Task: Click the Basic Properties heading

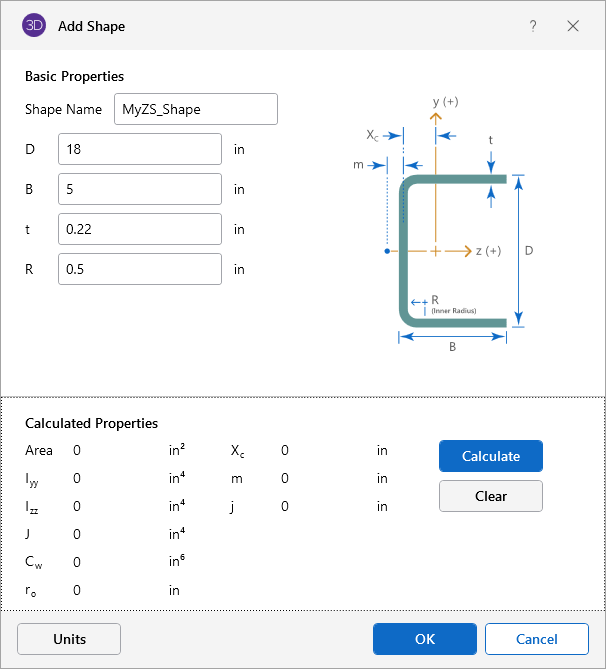Action: click(74, 76)
